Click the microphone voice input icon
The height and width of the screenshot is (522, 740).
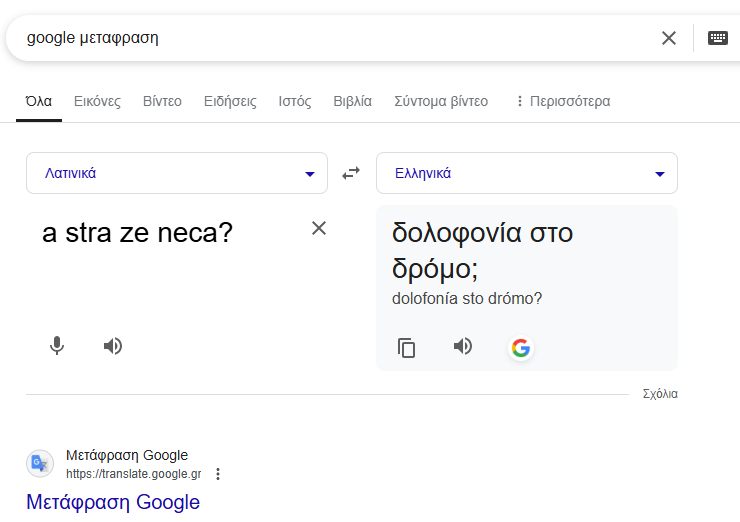coord(57,346)
